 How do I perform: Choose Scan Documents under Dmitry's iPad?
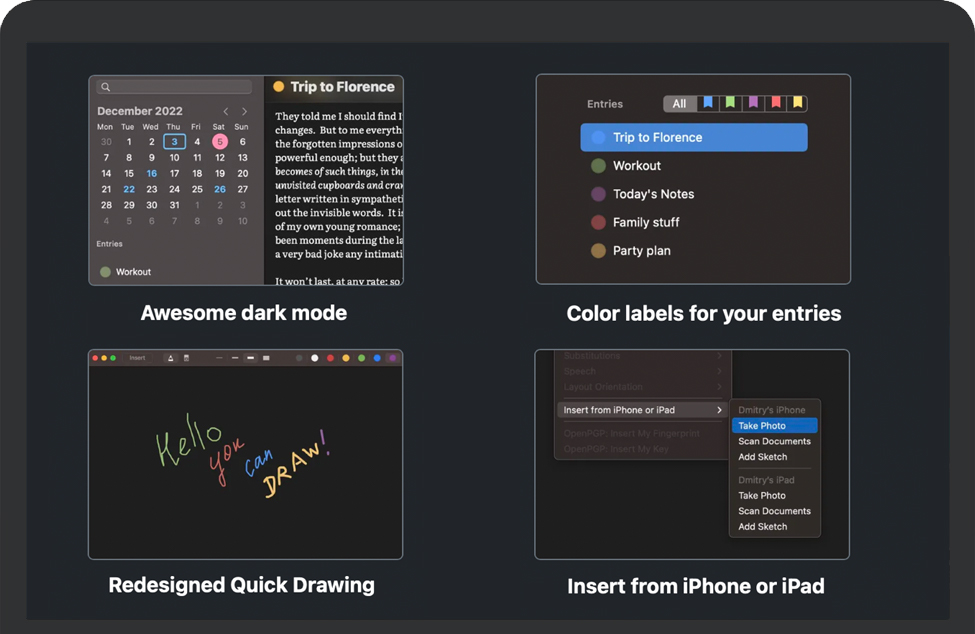point(774,511)
